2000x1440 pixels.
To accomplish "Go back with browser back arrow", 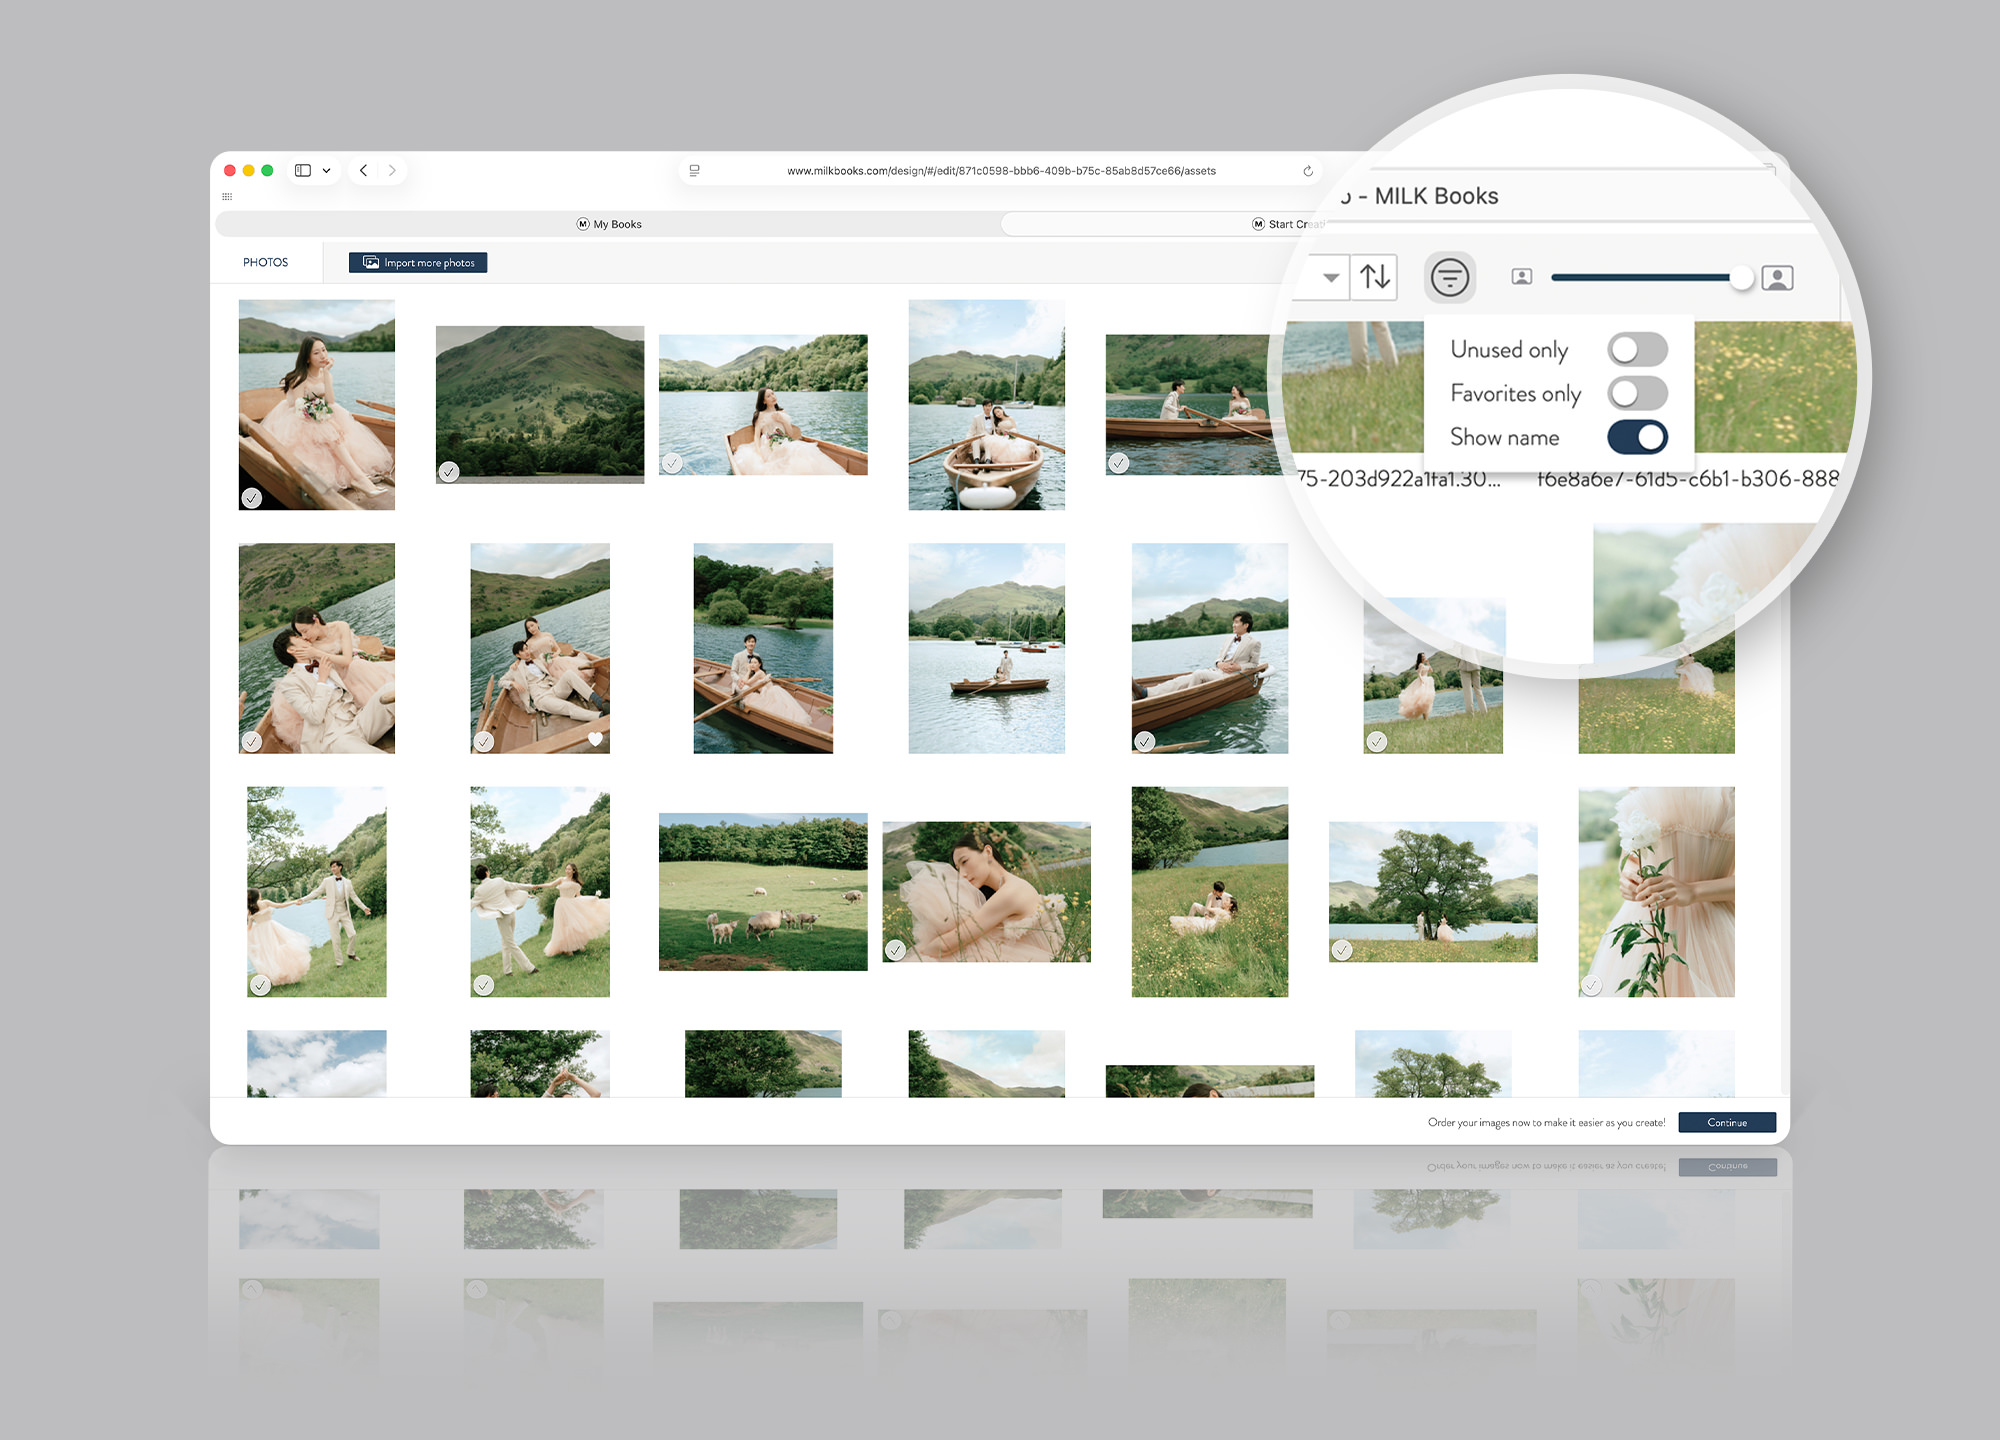I will pos(364,171).
